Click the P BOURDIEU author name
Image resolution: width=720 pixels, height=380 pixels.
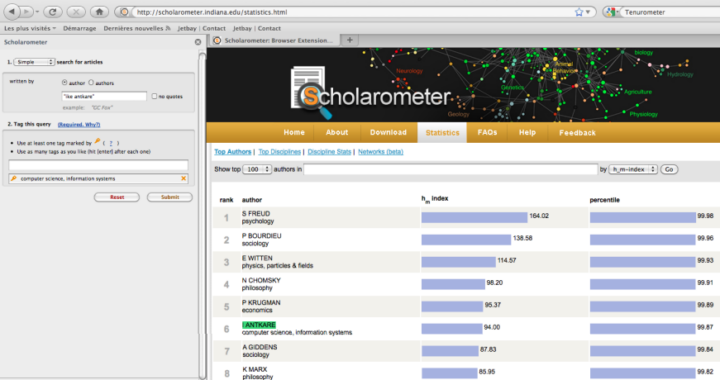click(x=262, y=235)
